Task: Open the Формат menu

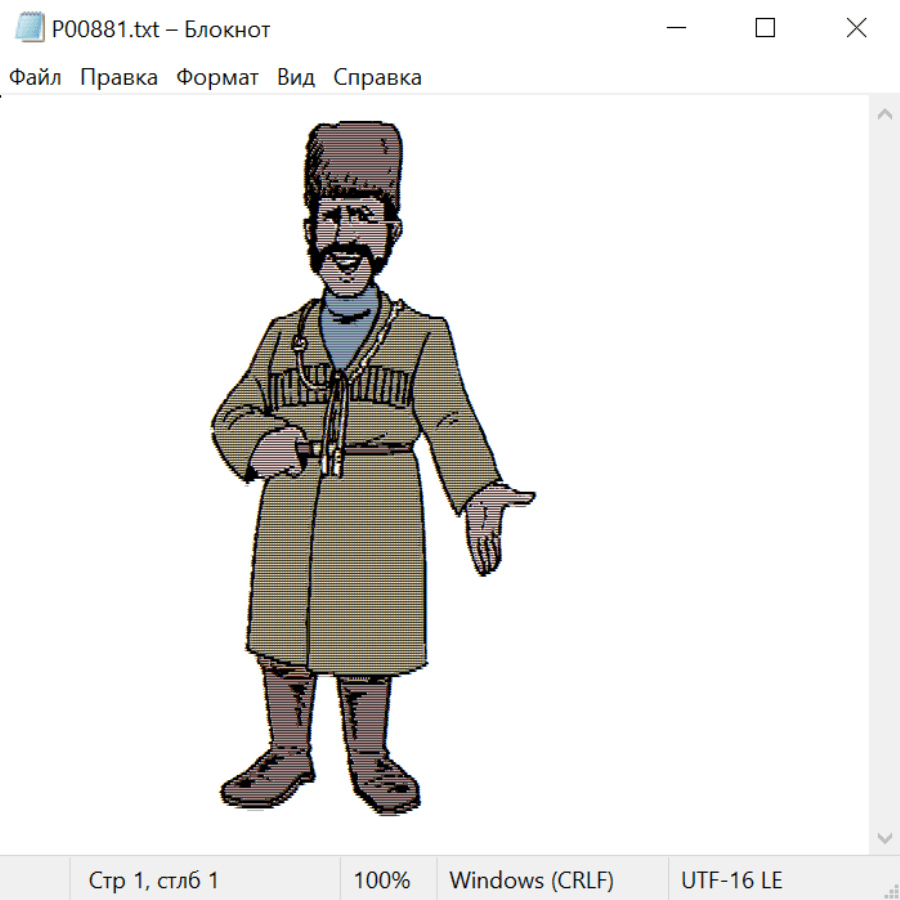Action: point(217,78)
